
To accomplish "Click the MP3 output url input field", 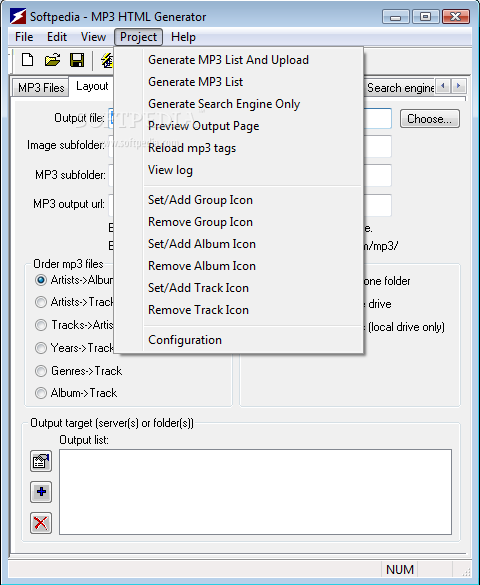I will point(377,205).
